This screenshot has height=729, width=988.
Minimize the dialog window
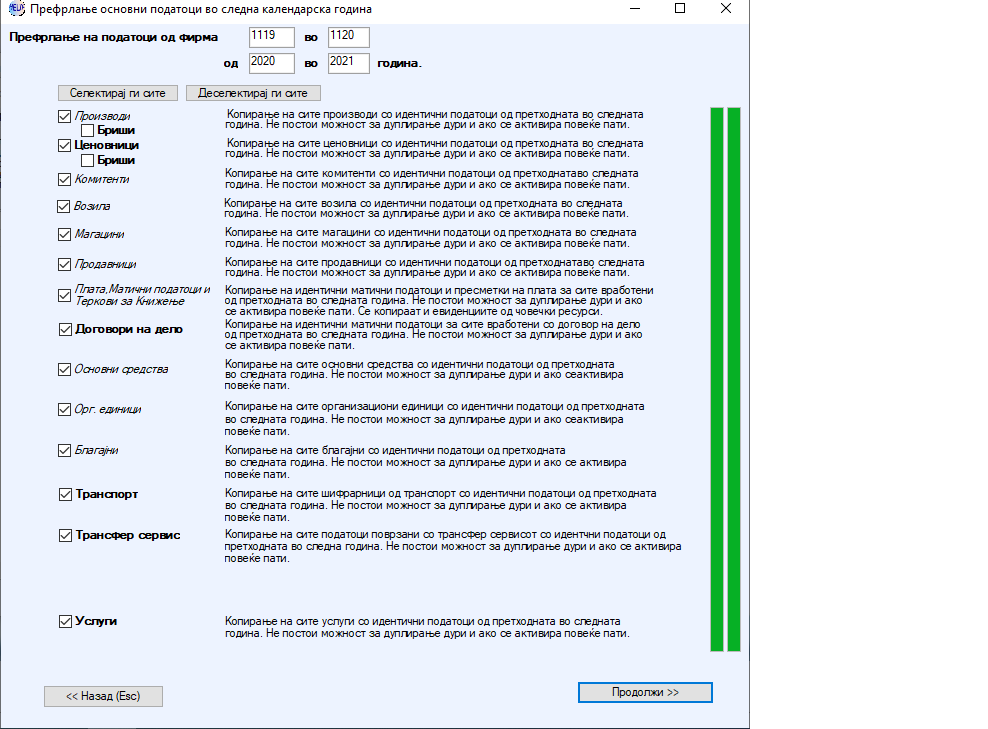pos(635,8)
